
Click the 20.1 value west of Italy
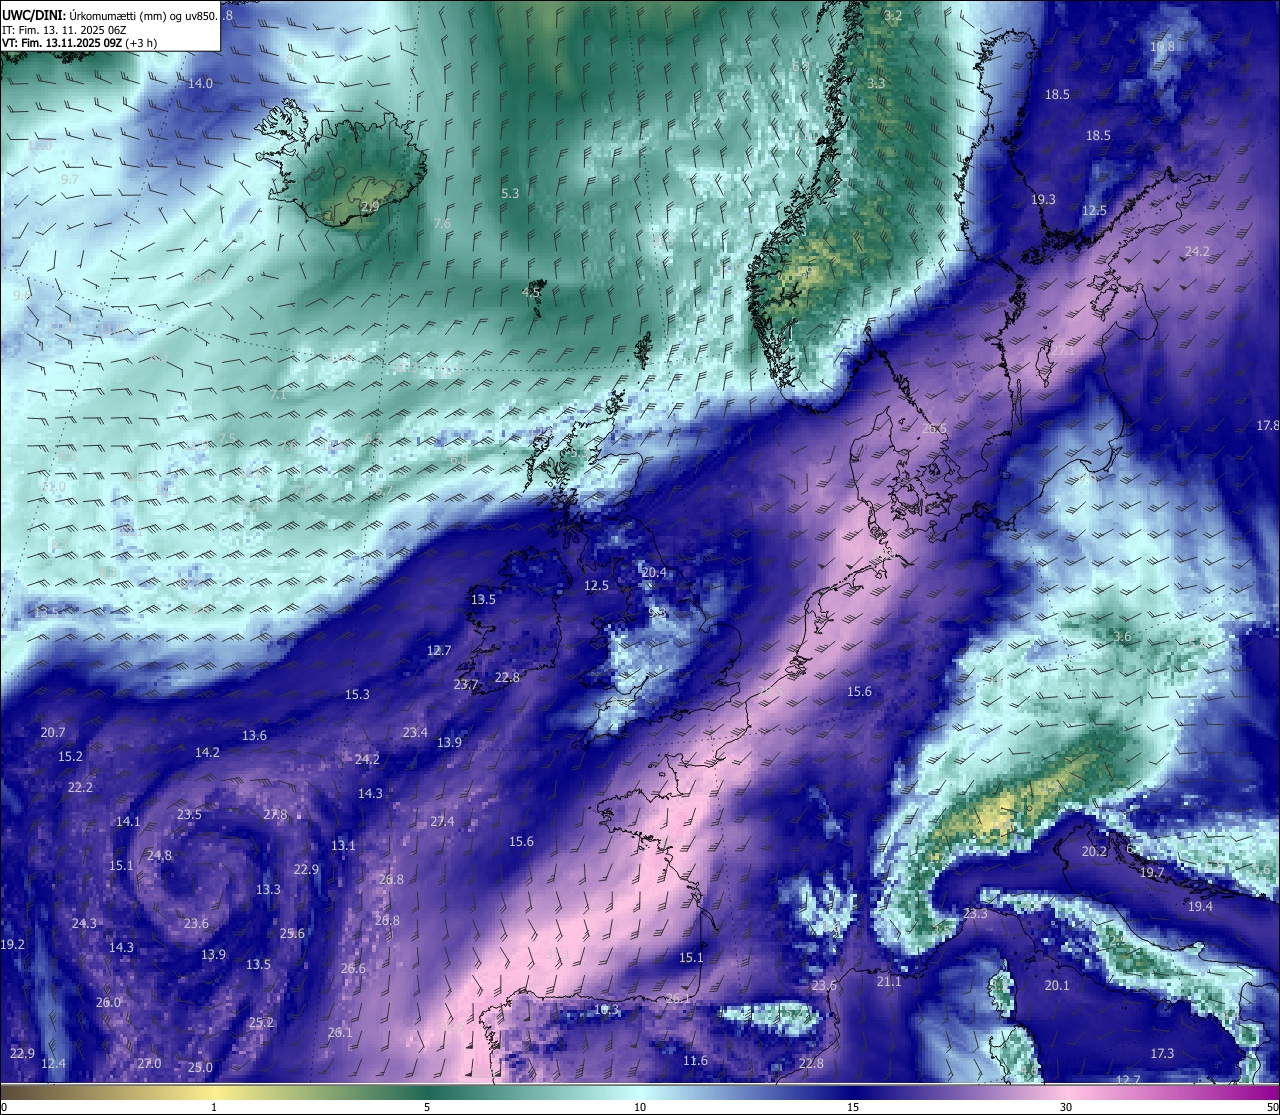pos(1057,986)
